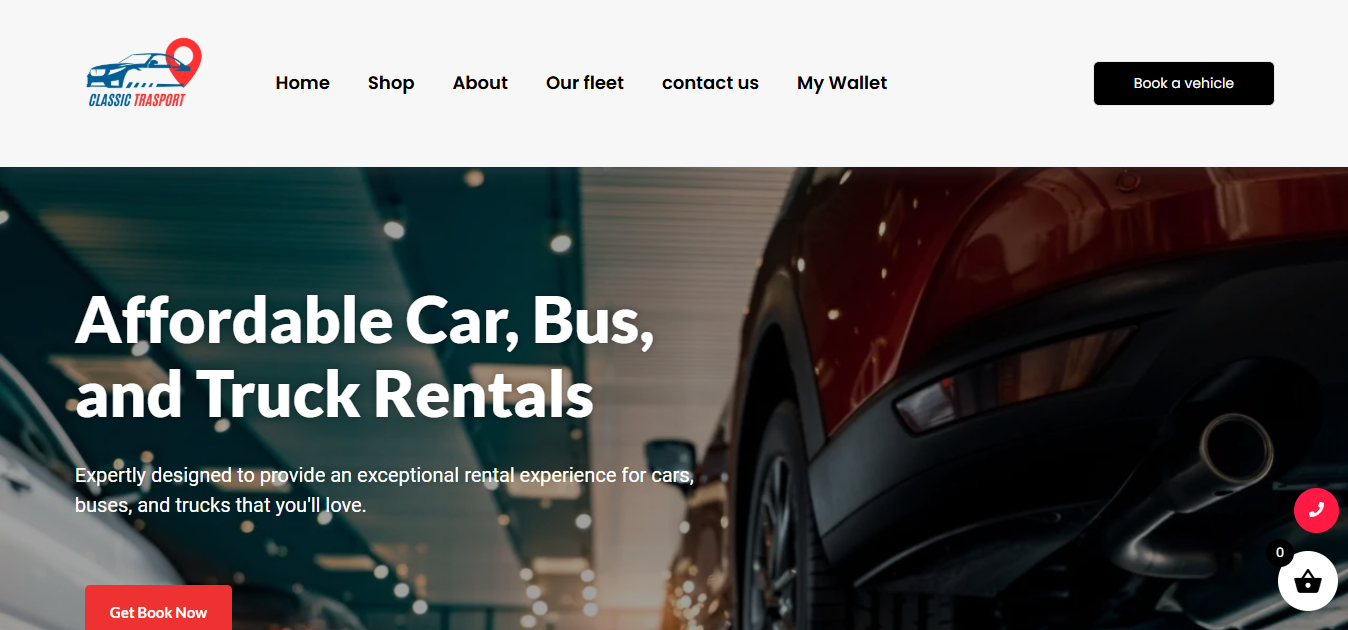Click the black Book a vehicle button
The image size is (1348, 630).
coord(1184,83)
